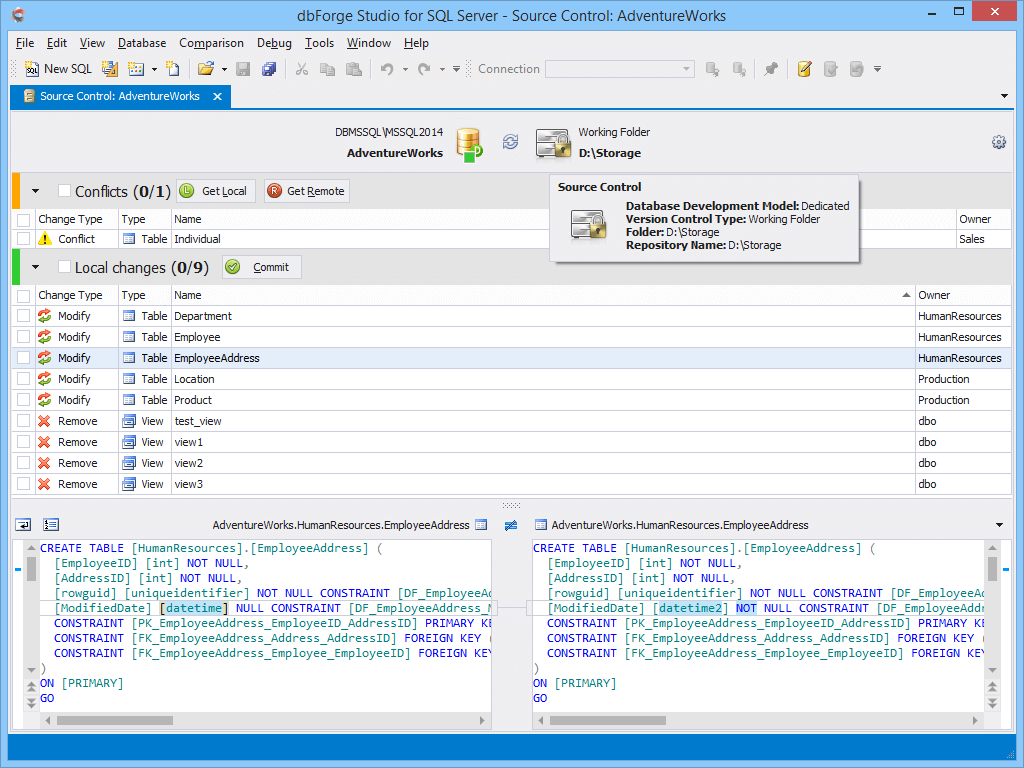
Task: Click the right SQL pane horizontal scrollbar thumb
Action: pyautogui.click(x=608, y=720)
